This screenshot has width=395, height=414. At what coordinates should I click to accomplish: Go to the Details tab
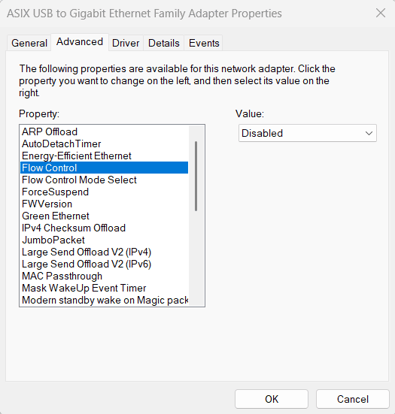[x=164, y=43]
